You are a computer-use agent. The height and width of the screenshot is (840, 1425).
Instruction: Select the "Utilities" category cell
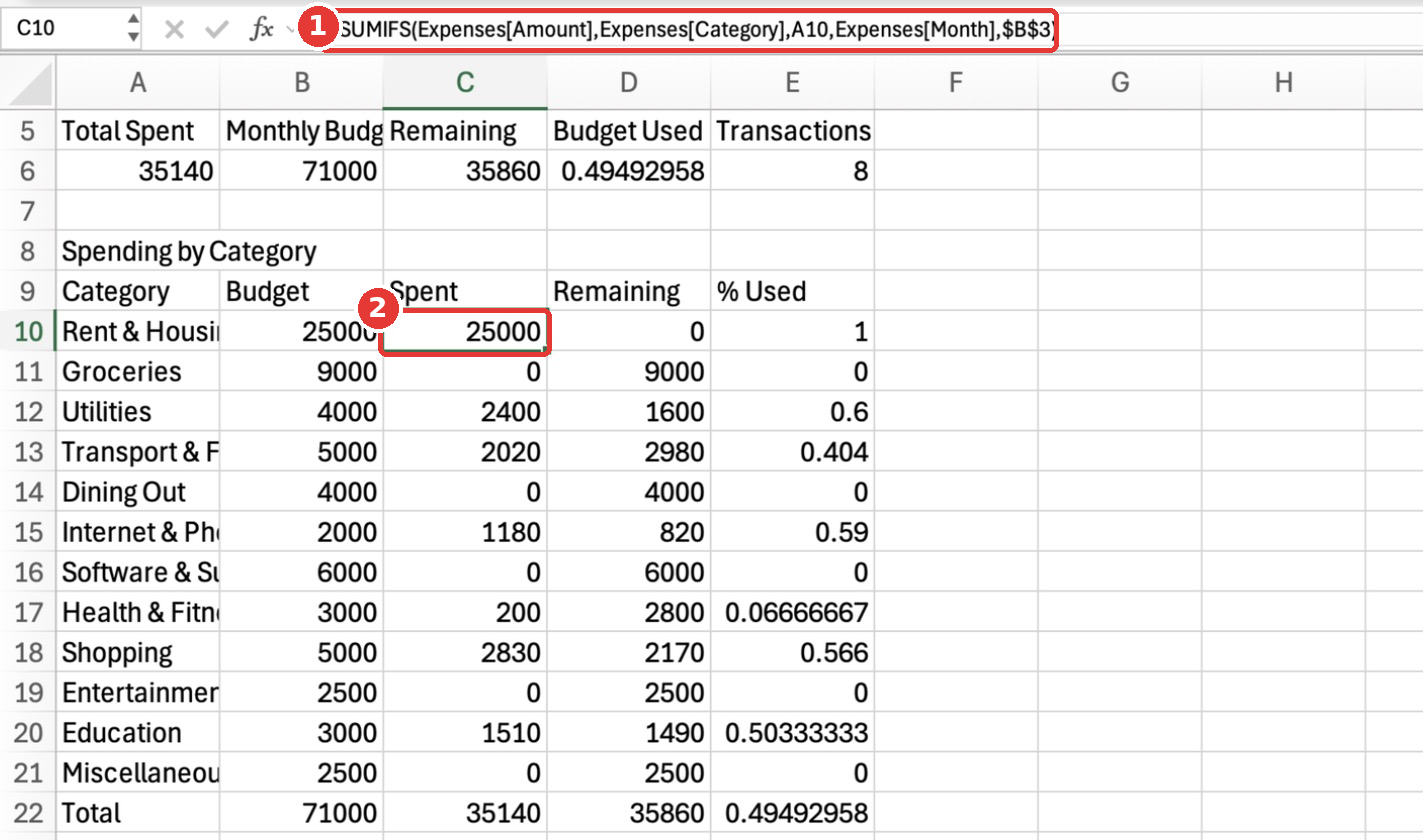coord(138,411)
